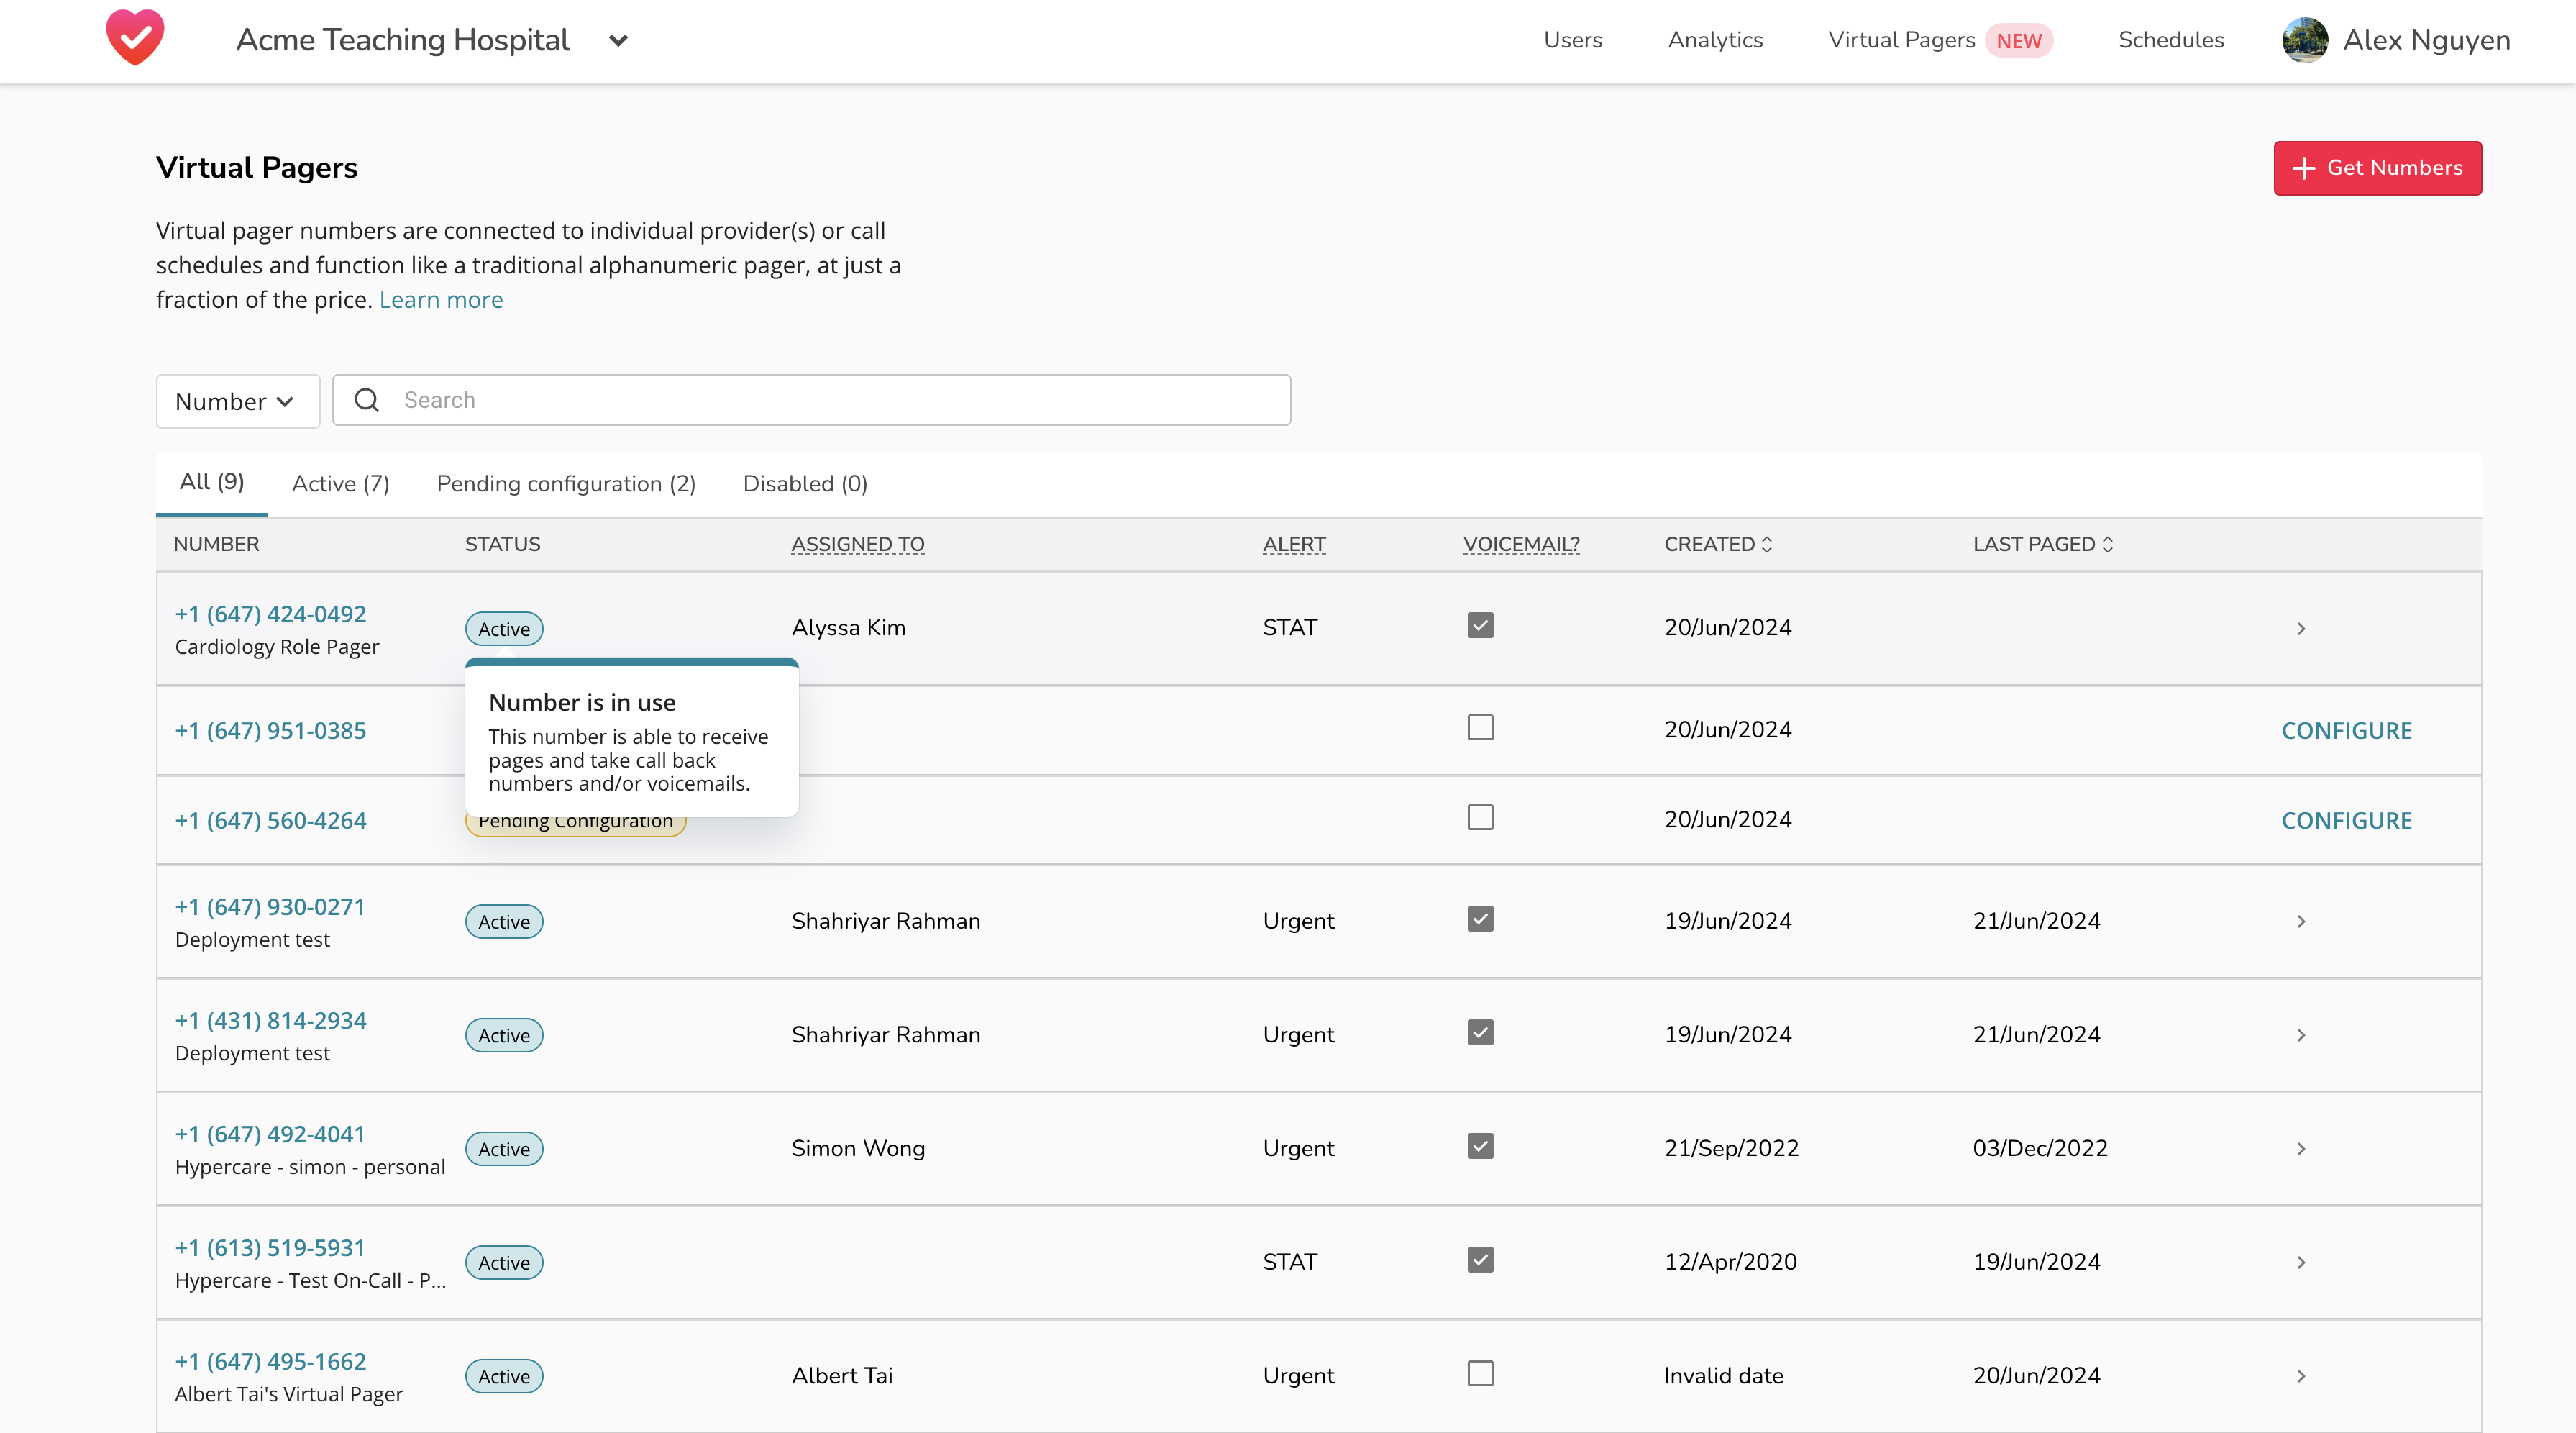This screenshot has height=1433, width=2576.
Task: Open Alex Nguyen's avatar picture
Action: coord(2305,40)
